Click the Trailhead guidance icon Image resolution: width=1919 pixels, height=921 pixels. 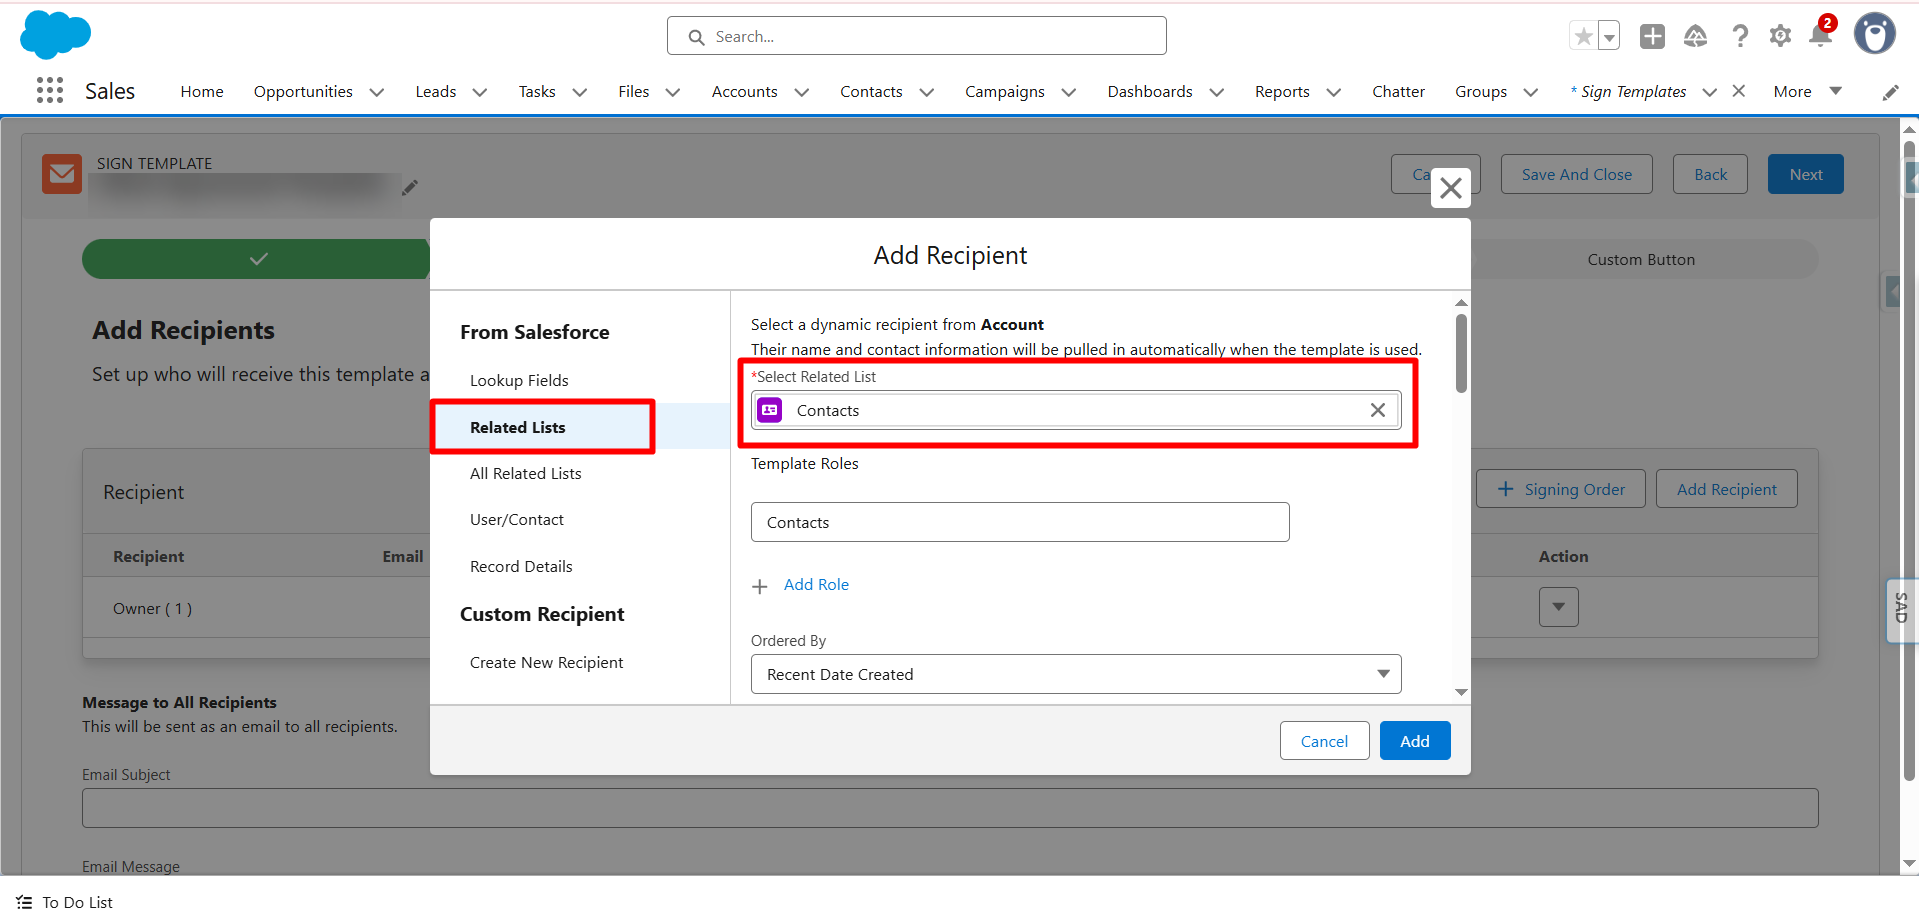tap(1695, 37)
